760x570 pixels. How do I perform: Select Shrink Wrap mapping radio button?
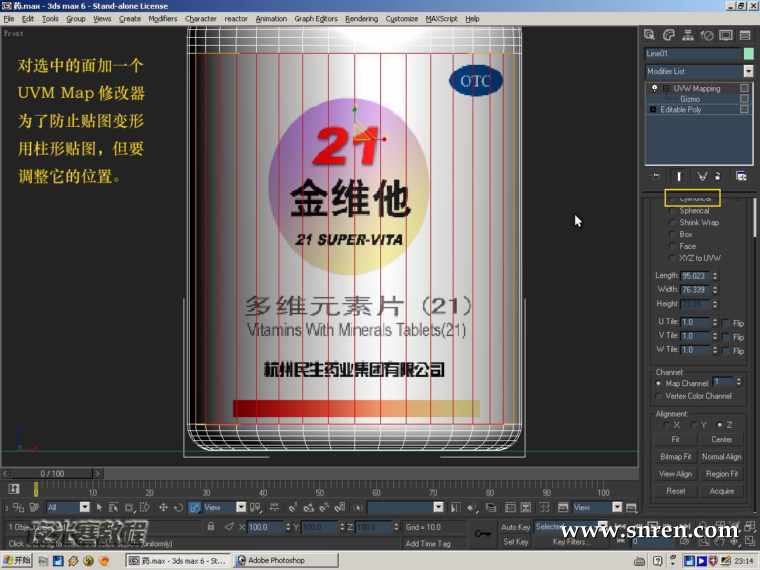(x=672, y=222)
